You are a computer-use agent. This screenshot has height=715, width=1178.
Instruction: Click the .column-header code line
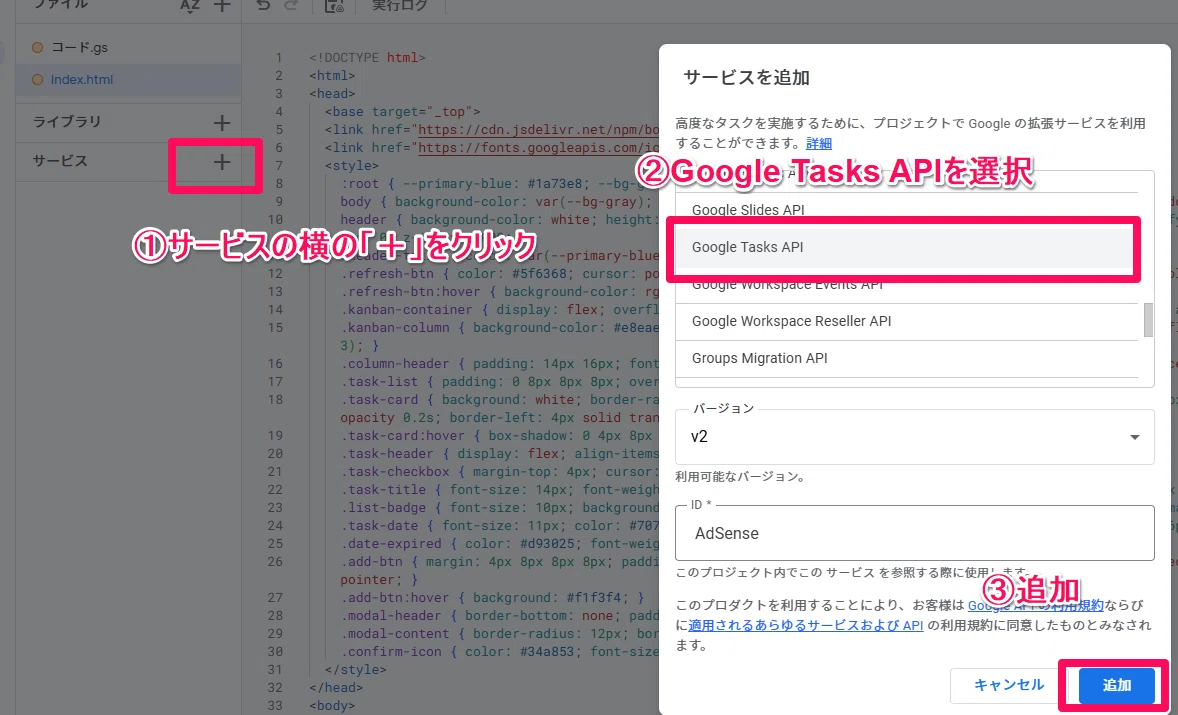pos(500,364)
